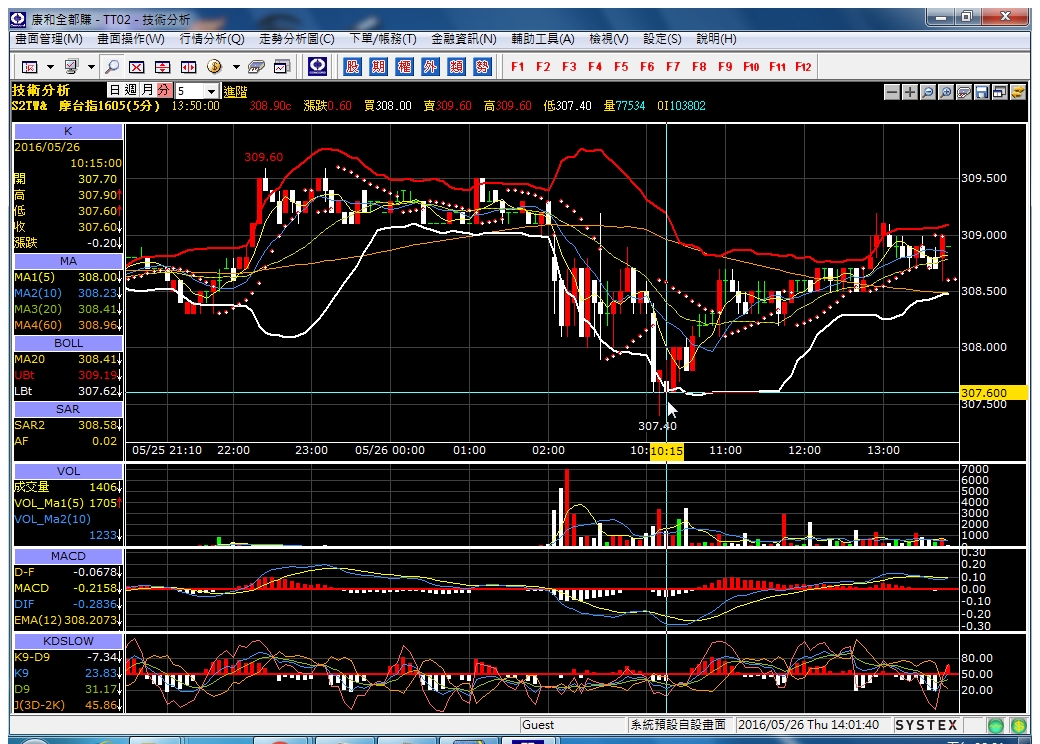Click the minus button in chart toolbar
This screenshot has width=1040, height=744.
892,92
